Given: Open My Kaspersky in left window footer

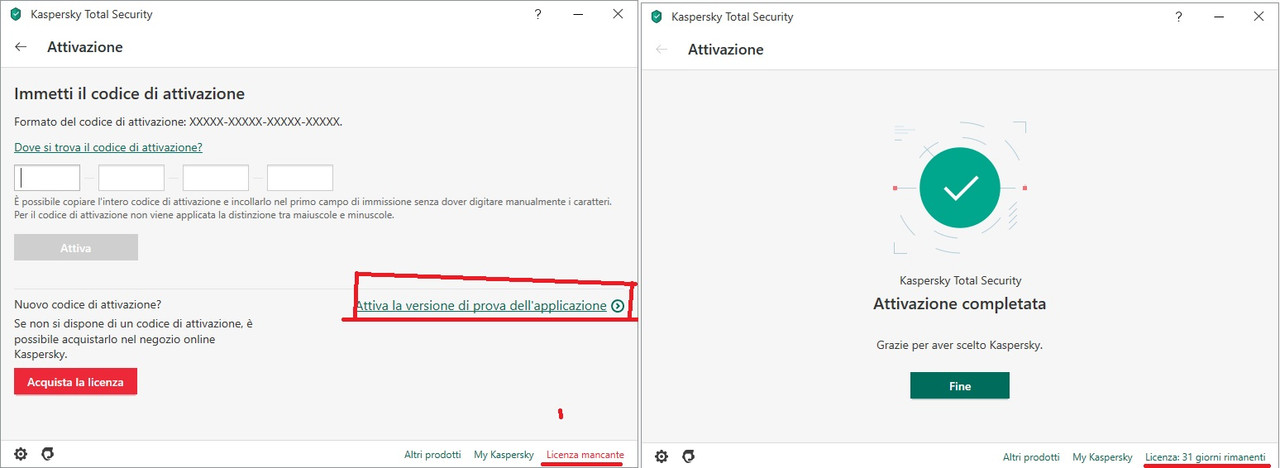Looking at the screenshot, I should pyautogui.click(x=503, y=455).
